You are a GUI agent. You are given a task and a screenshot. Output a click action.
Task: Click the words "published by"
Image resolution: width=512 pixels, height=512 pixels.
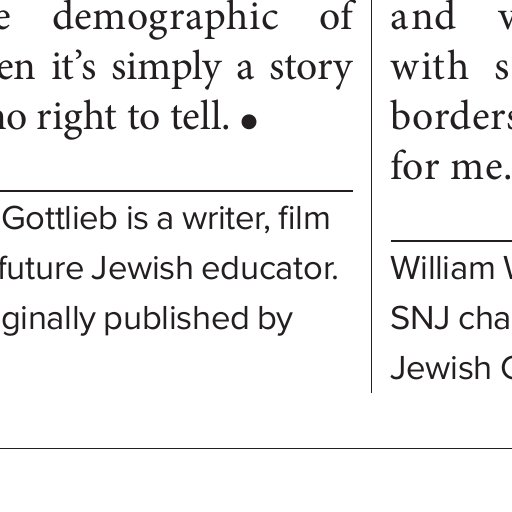[199, 321]
